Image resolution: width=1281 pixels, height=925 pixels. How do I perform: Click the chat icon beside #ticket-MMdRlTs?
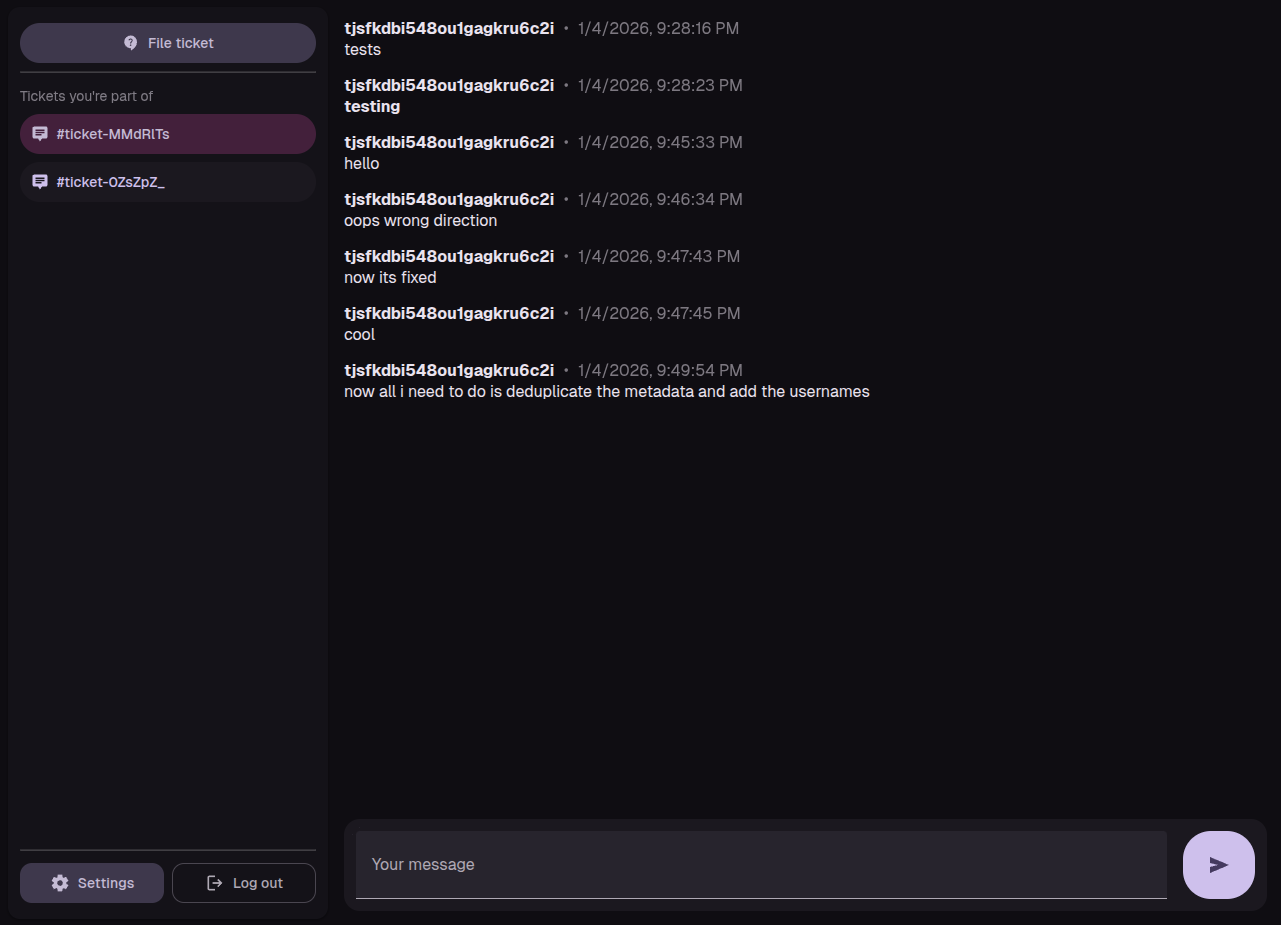[x=40, y=134]
